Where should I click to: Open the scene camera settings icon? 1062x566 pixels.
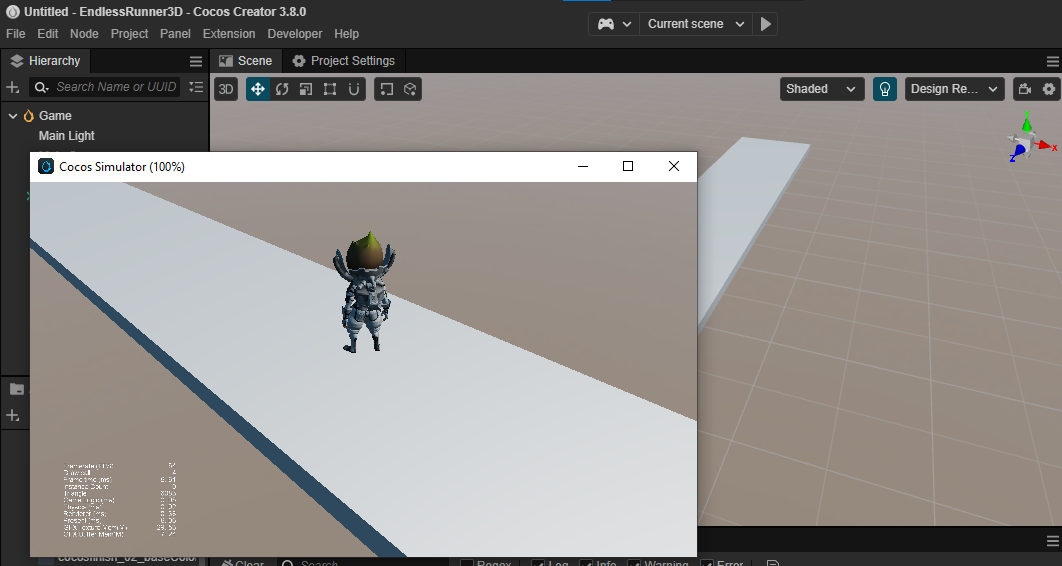pos(1025,89)
